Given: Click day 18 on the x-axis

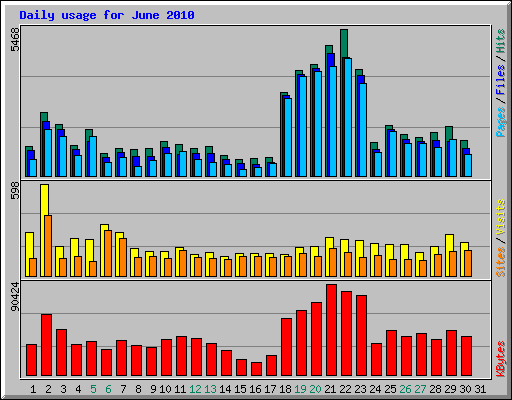Looking at the screenshot, I should click(285, 389).
